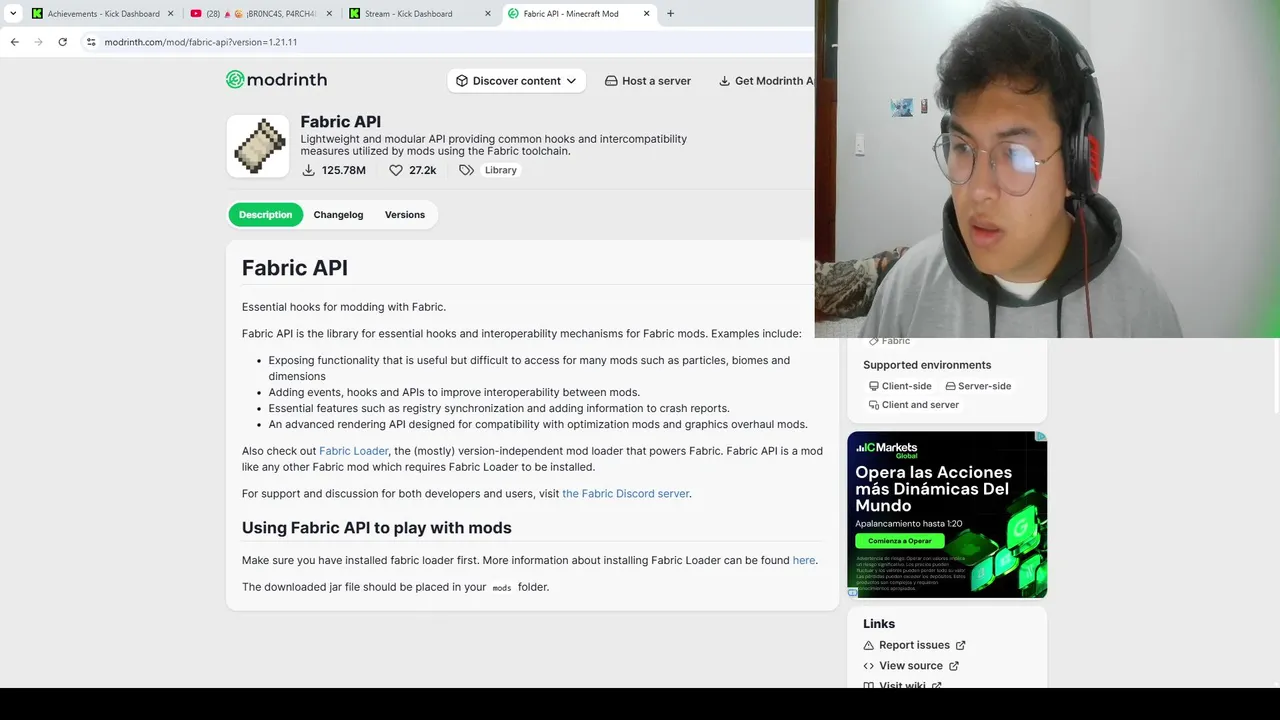Close the Achievements - Kick Dashboard tab

pyautogui.click(x=170, y=14)
